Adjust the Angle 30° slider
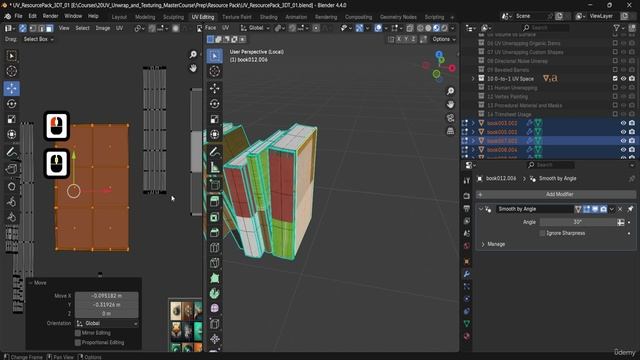 pos(578,222)
